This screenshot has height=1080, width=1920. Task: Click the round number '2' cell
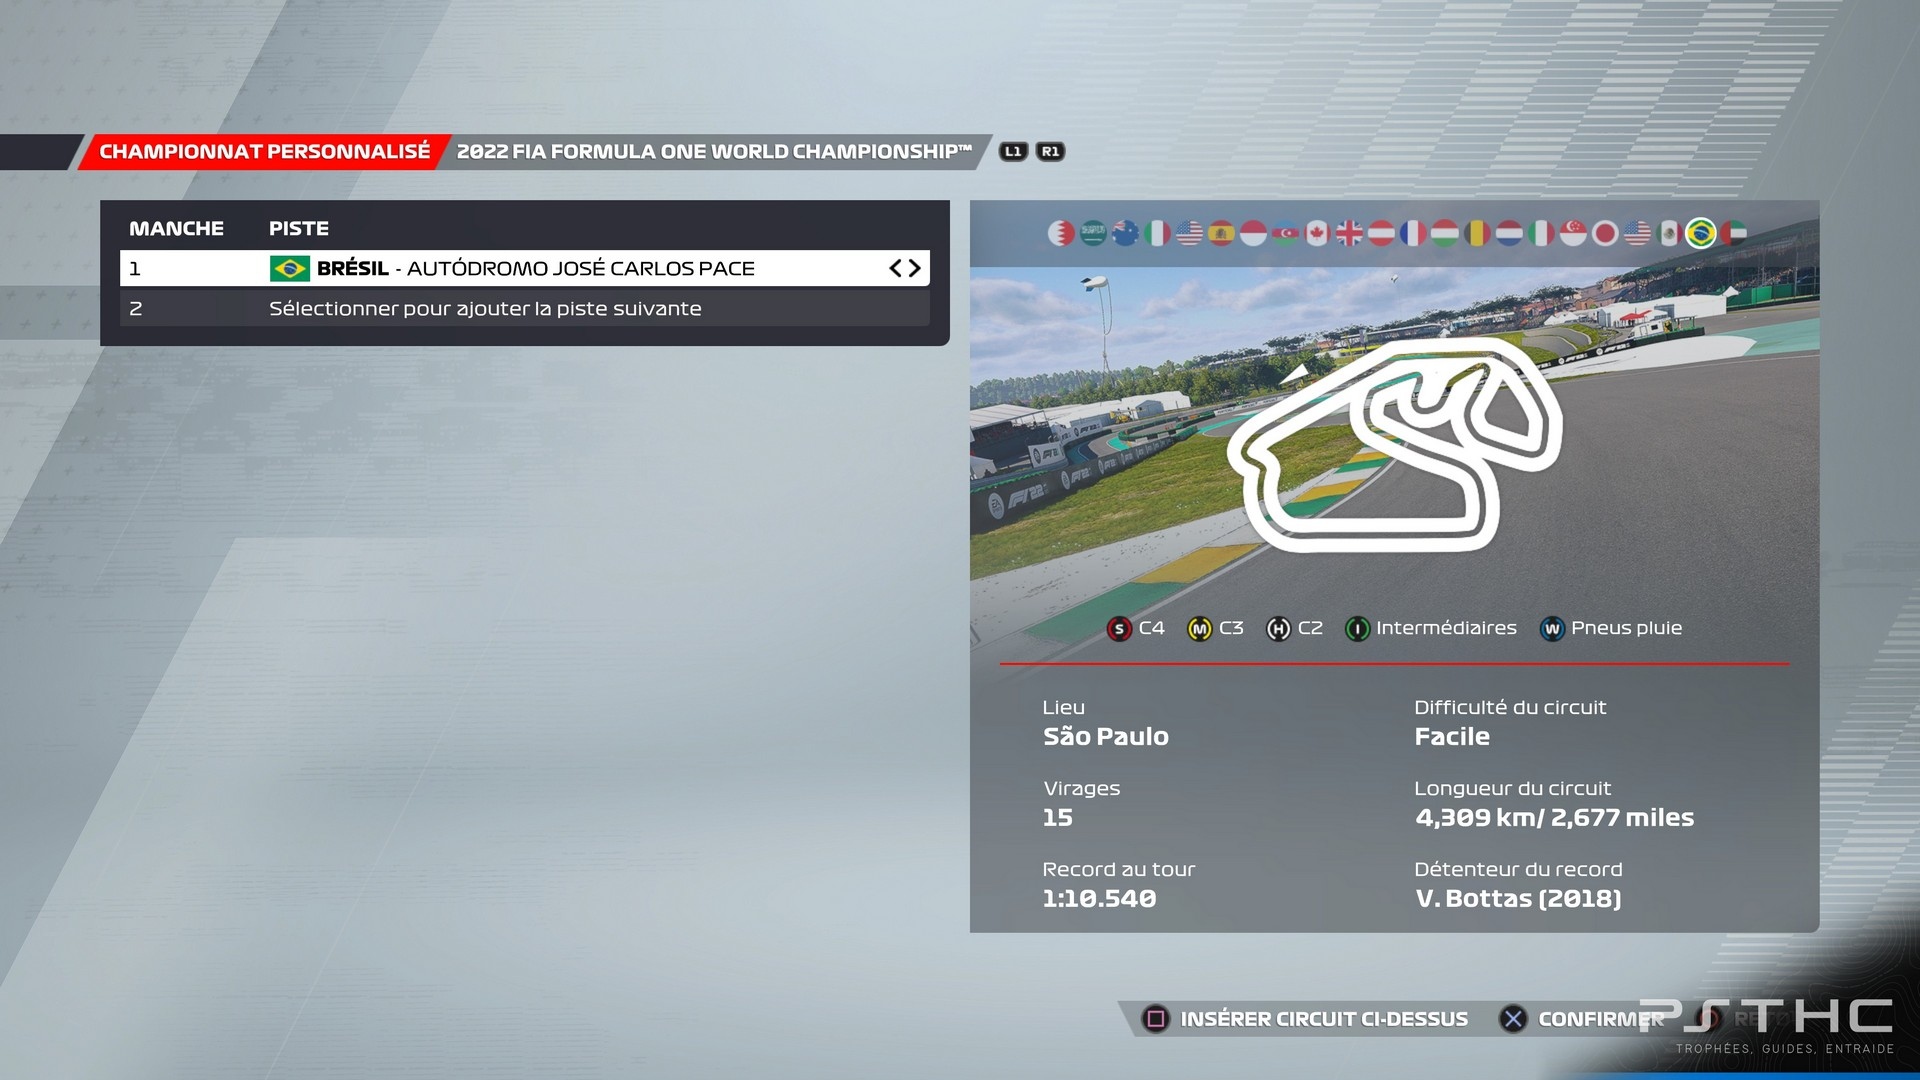[x=136, y=309]
